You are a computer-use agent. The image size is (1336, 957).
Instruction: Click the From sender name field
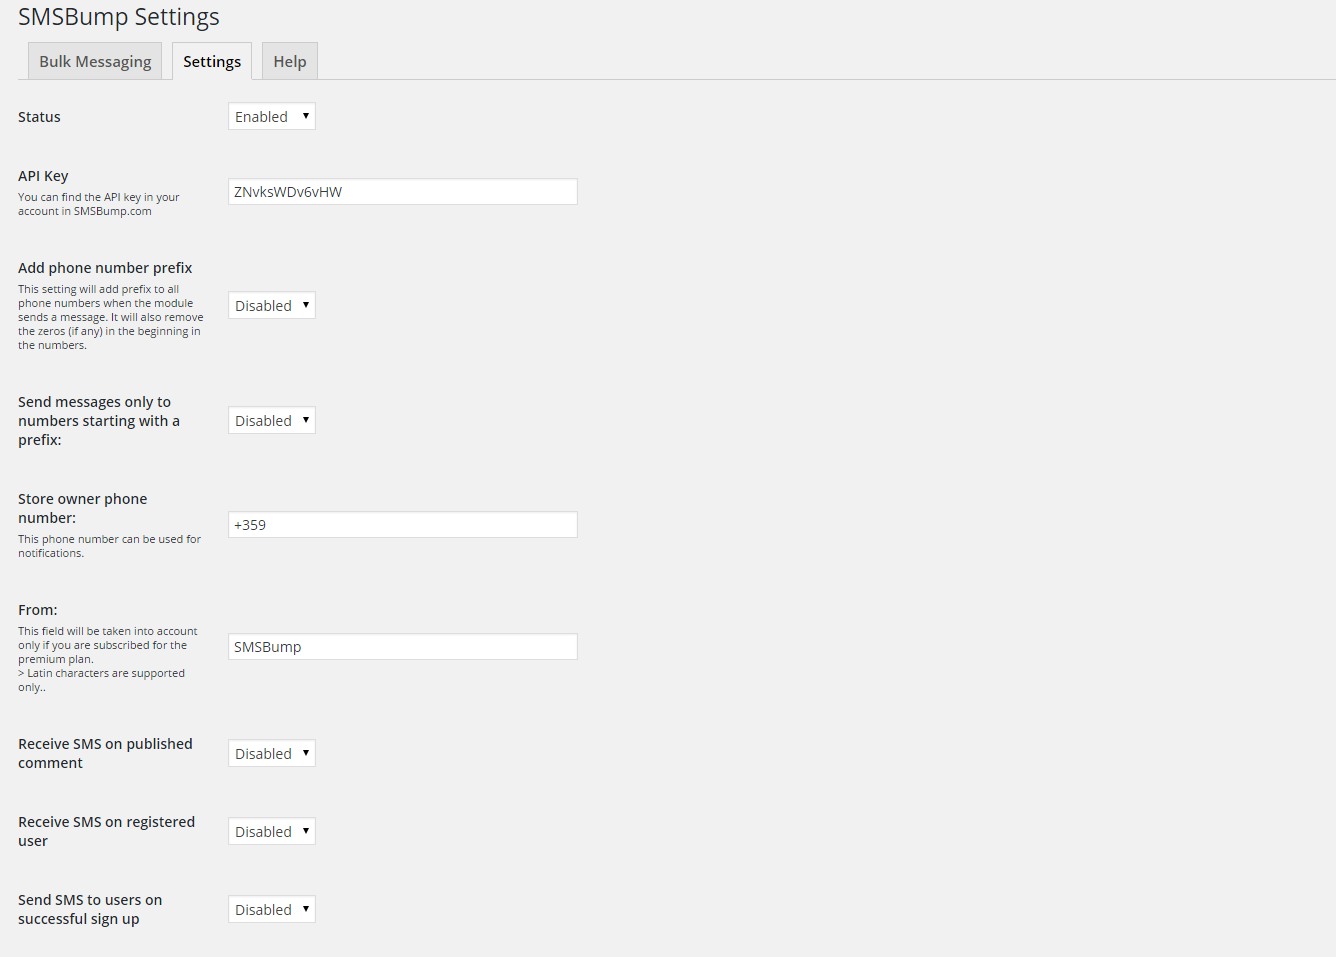coord(403,647)
